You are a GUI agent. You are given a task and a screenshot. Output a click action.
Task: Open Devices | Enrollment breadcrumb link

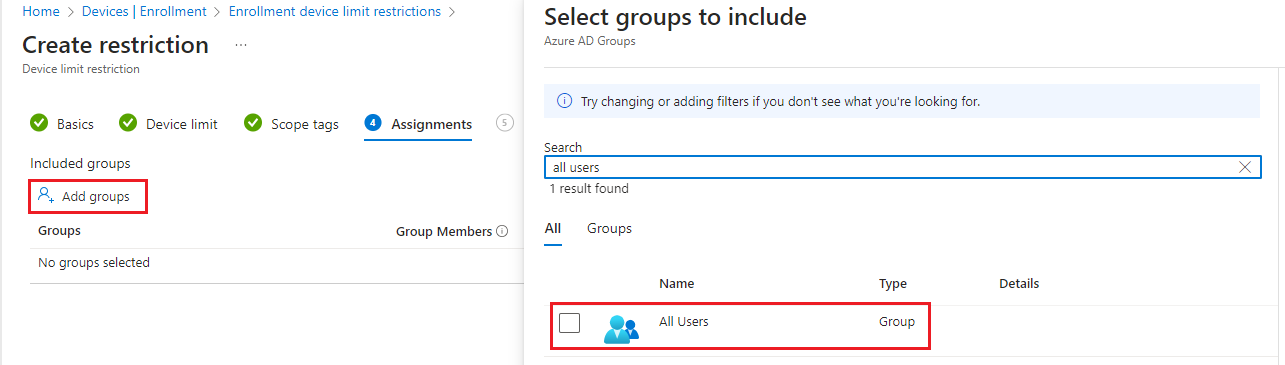click(145, 12)
